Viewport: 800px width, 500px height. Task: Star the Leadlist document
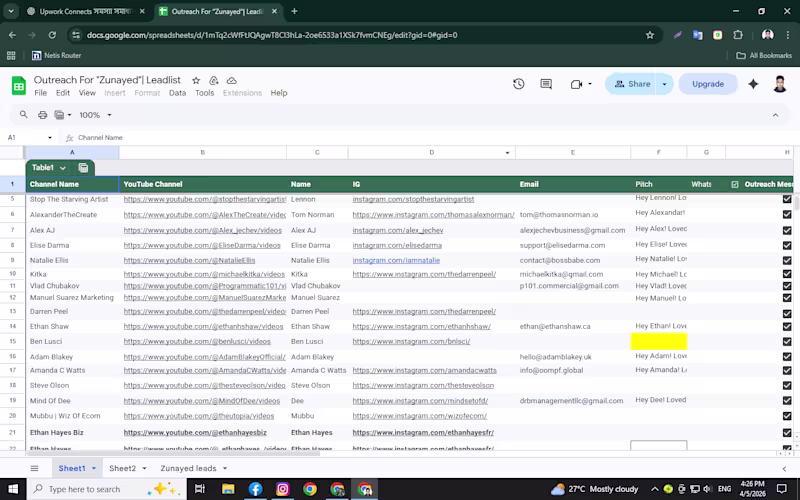tap(196, 80)
